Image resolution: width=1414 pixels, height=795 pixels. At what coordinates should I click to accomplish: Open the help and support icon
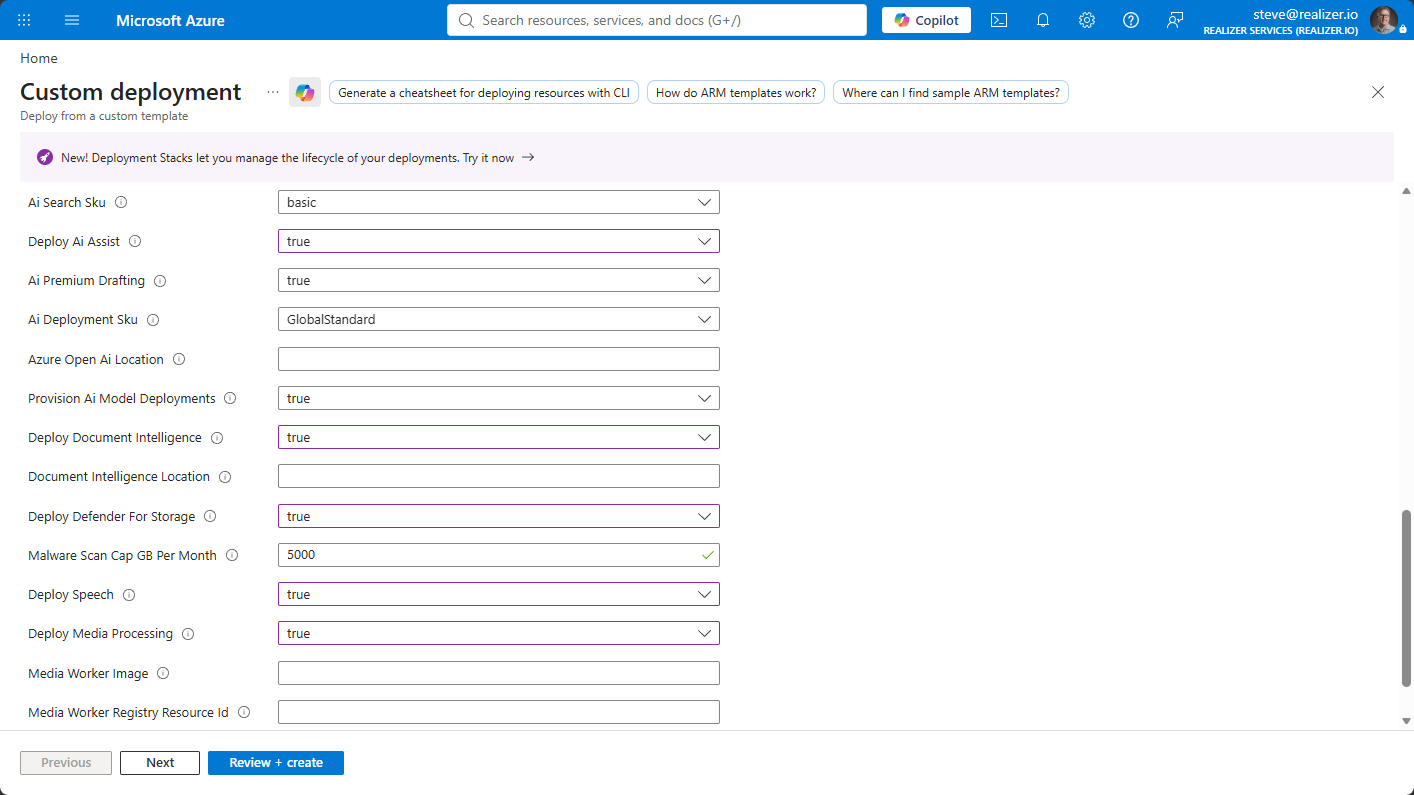click(x=1131, y=20)
